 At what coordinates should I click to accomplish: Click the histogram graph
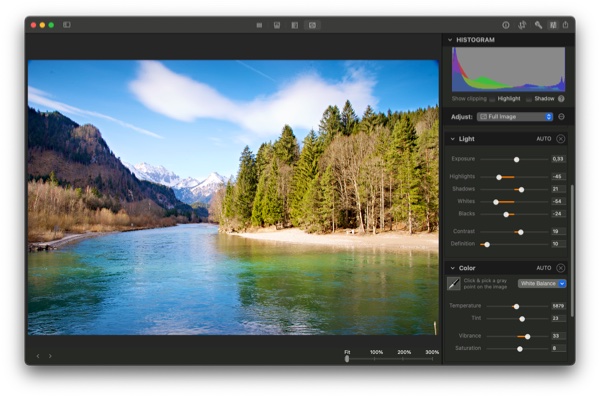pos(508,69)
